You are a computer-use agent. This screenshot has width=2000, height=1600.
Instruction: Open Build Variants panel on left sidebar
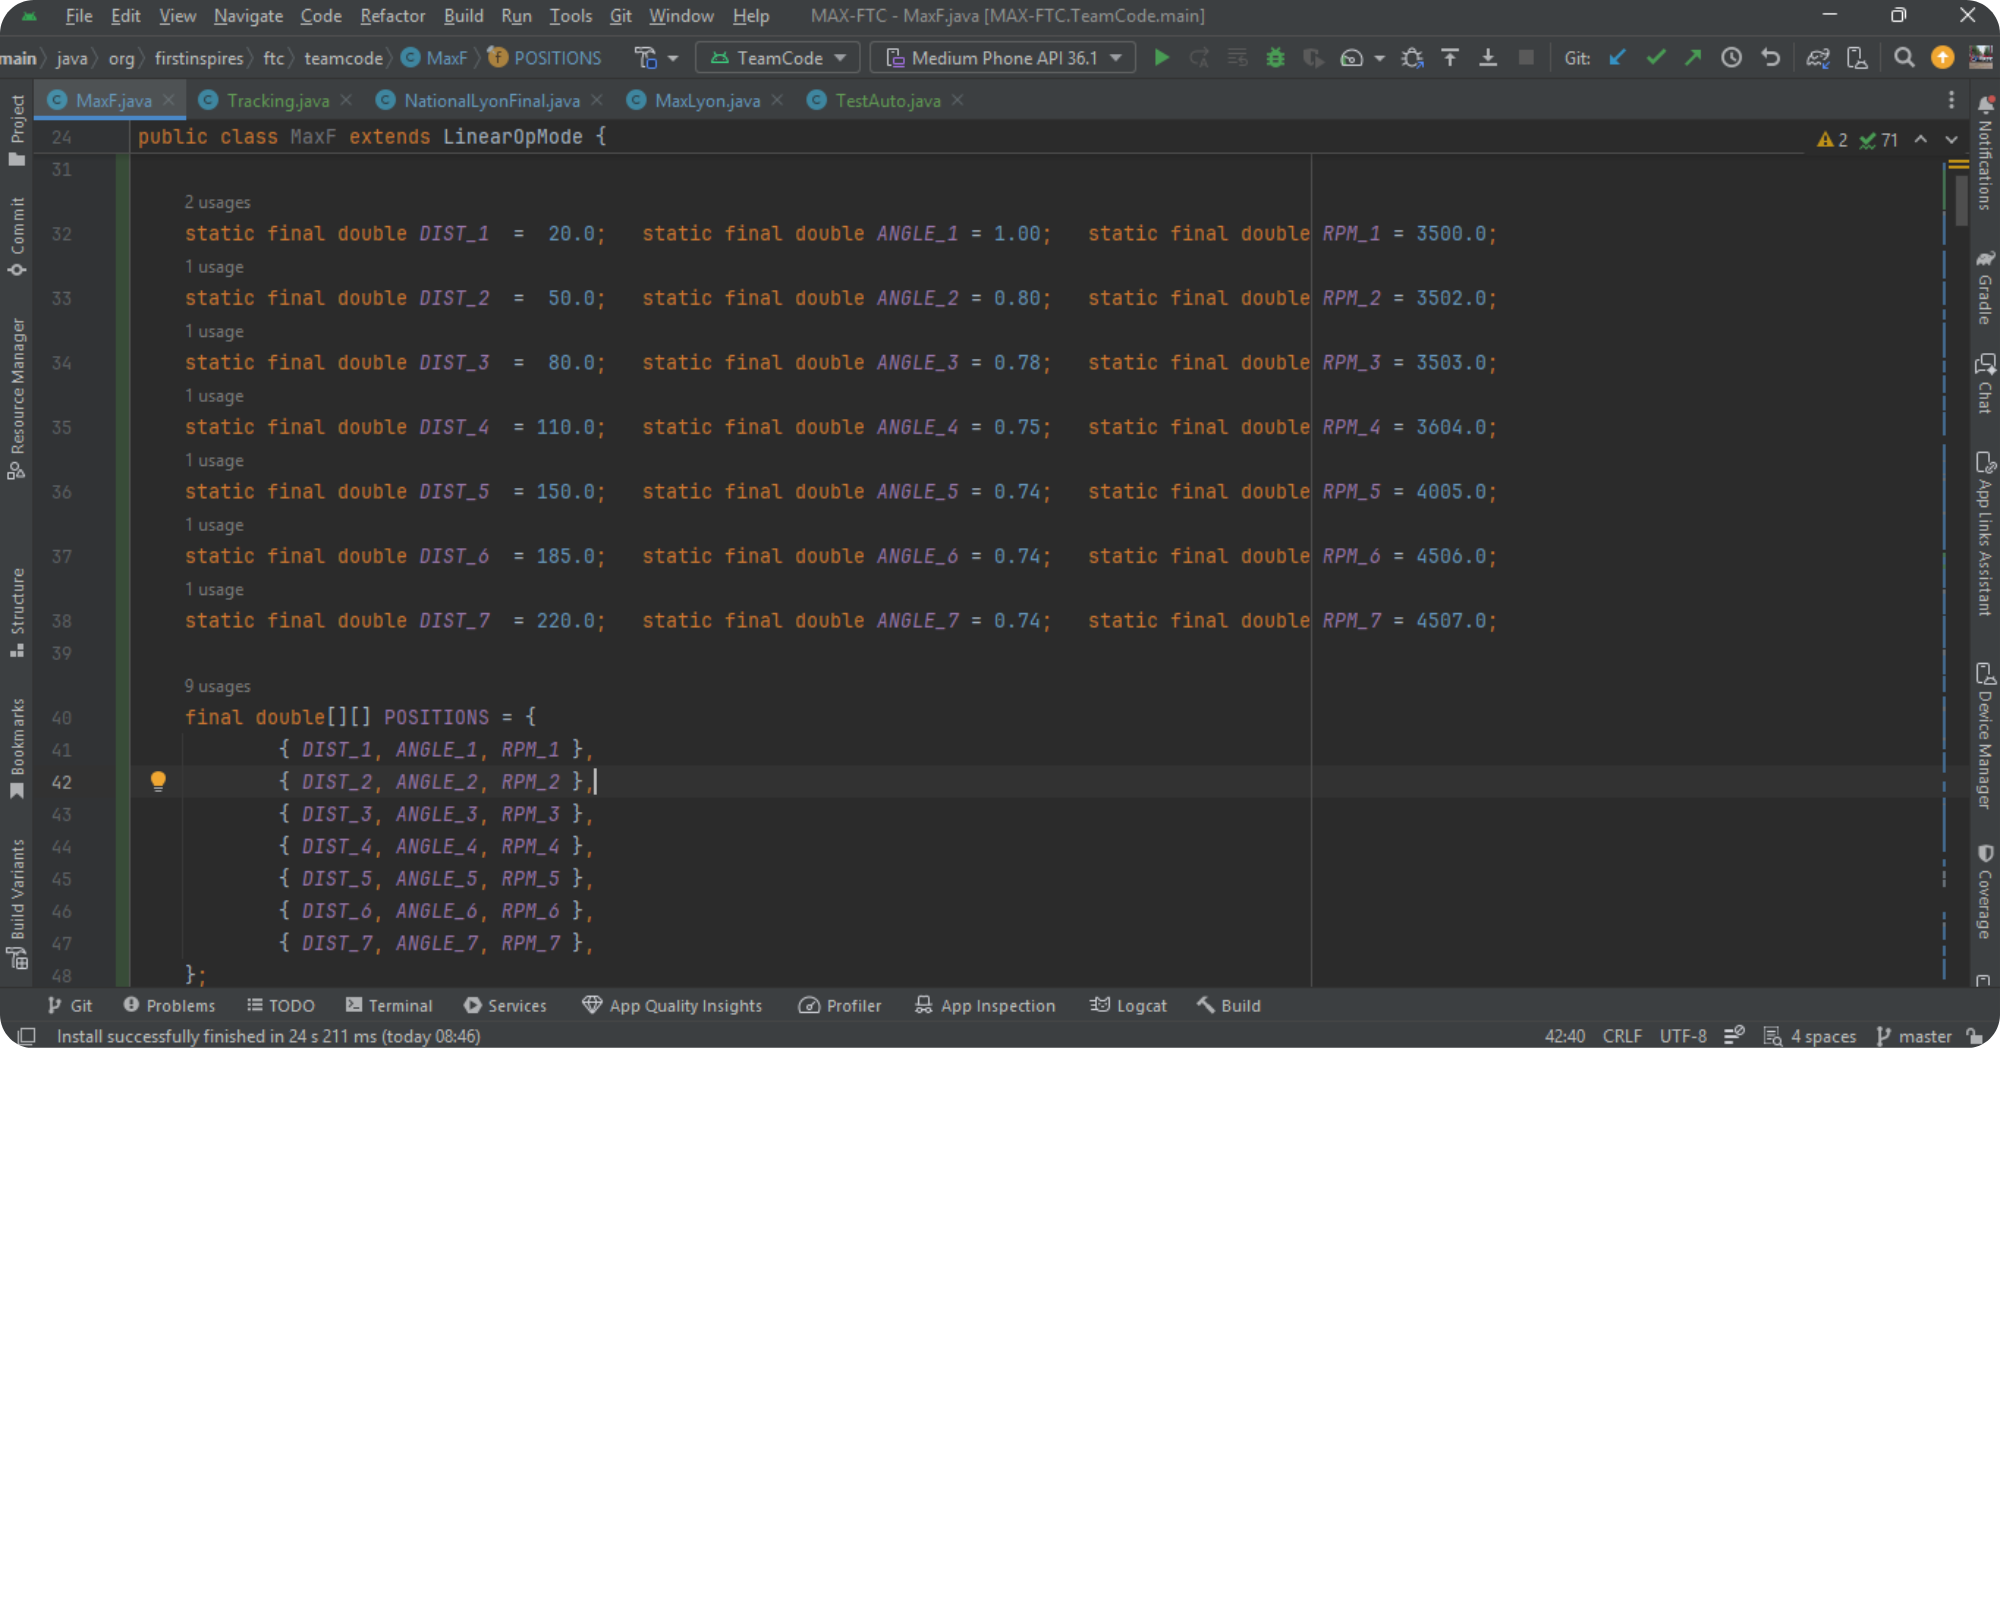point(17,903)
